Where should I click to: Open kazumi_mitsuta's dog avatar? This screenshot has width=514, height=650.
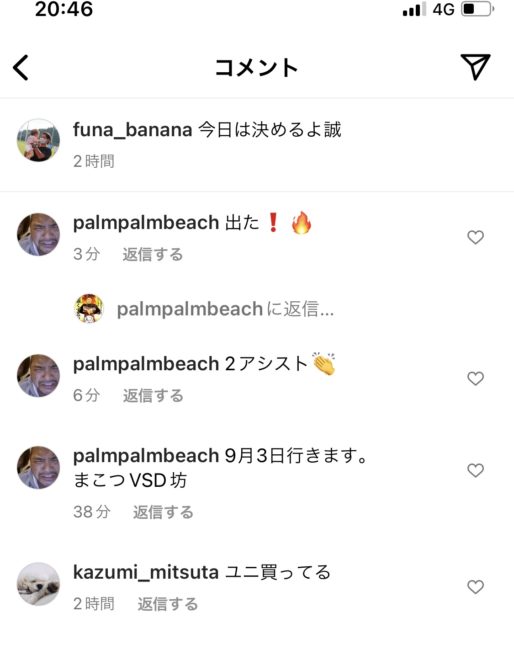coord(38,584)
